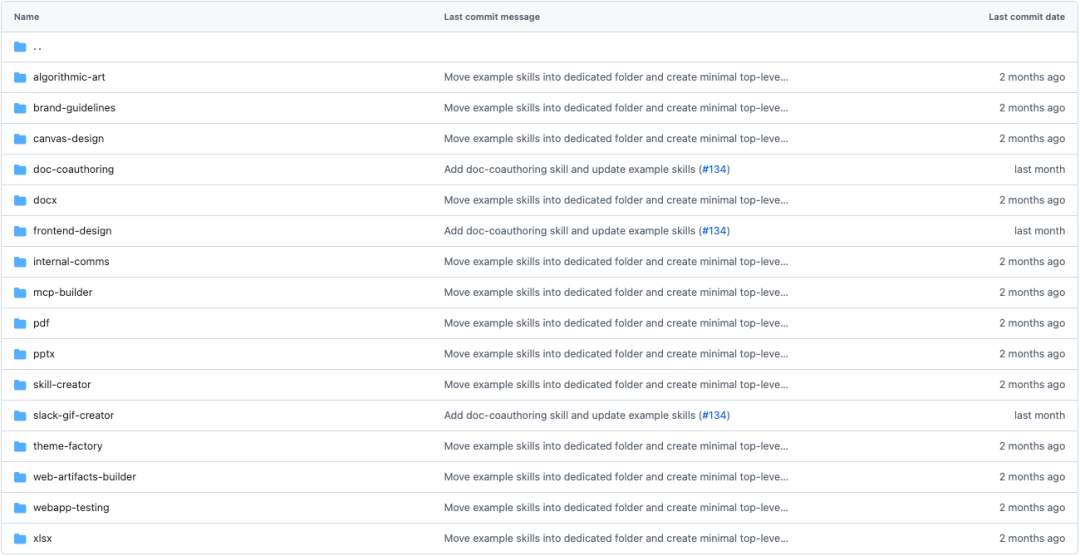Click the theme-factory folder icon

coord(20,446)
